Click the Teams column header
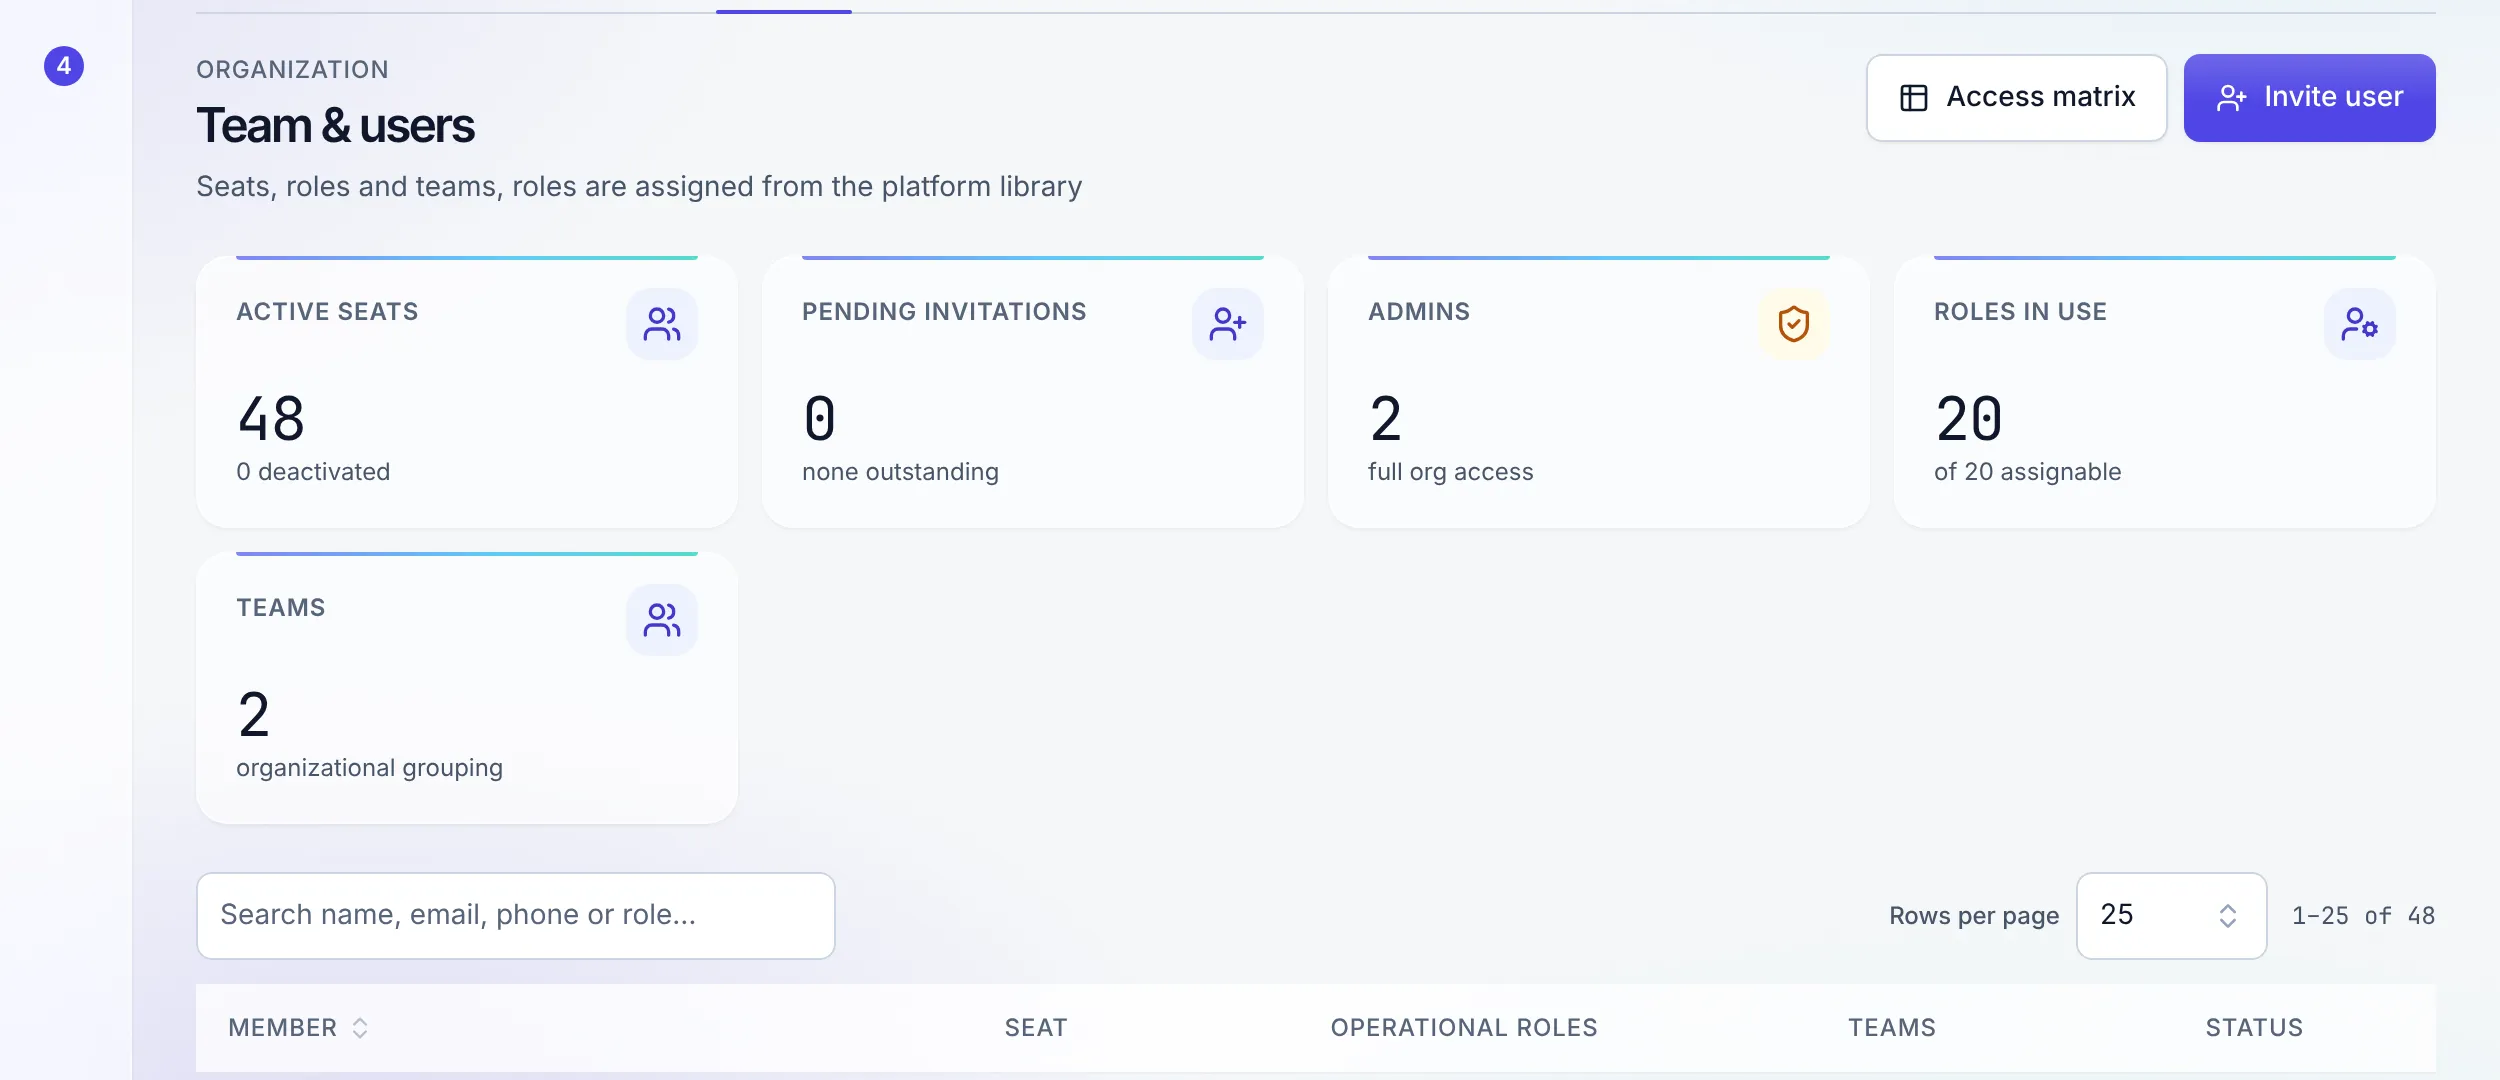 (x=1892, y=1028)
